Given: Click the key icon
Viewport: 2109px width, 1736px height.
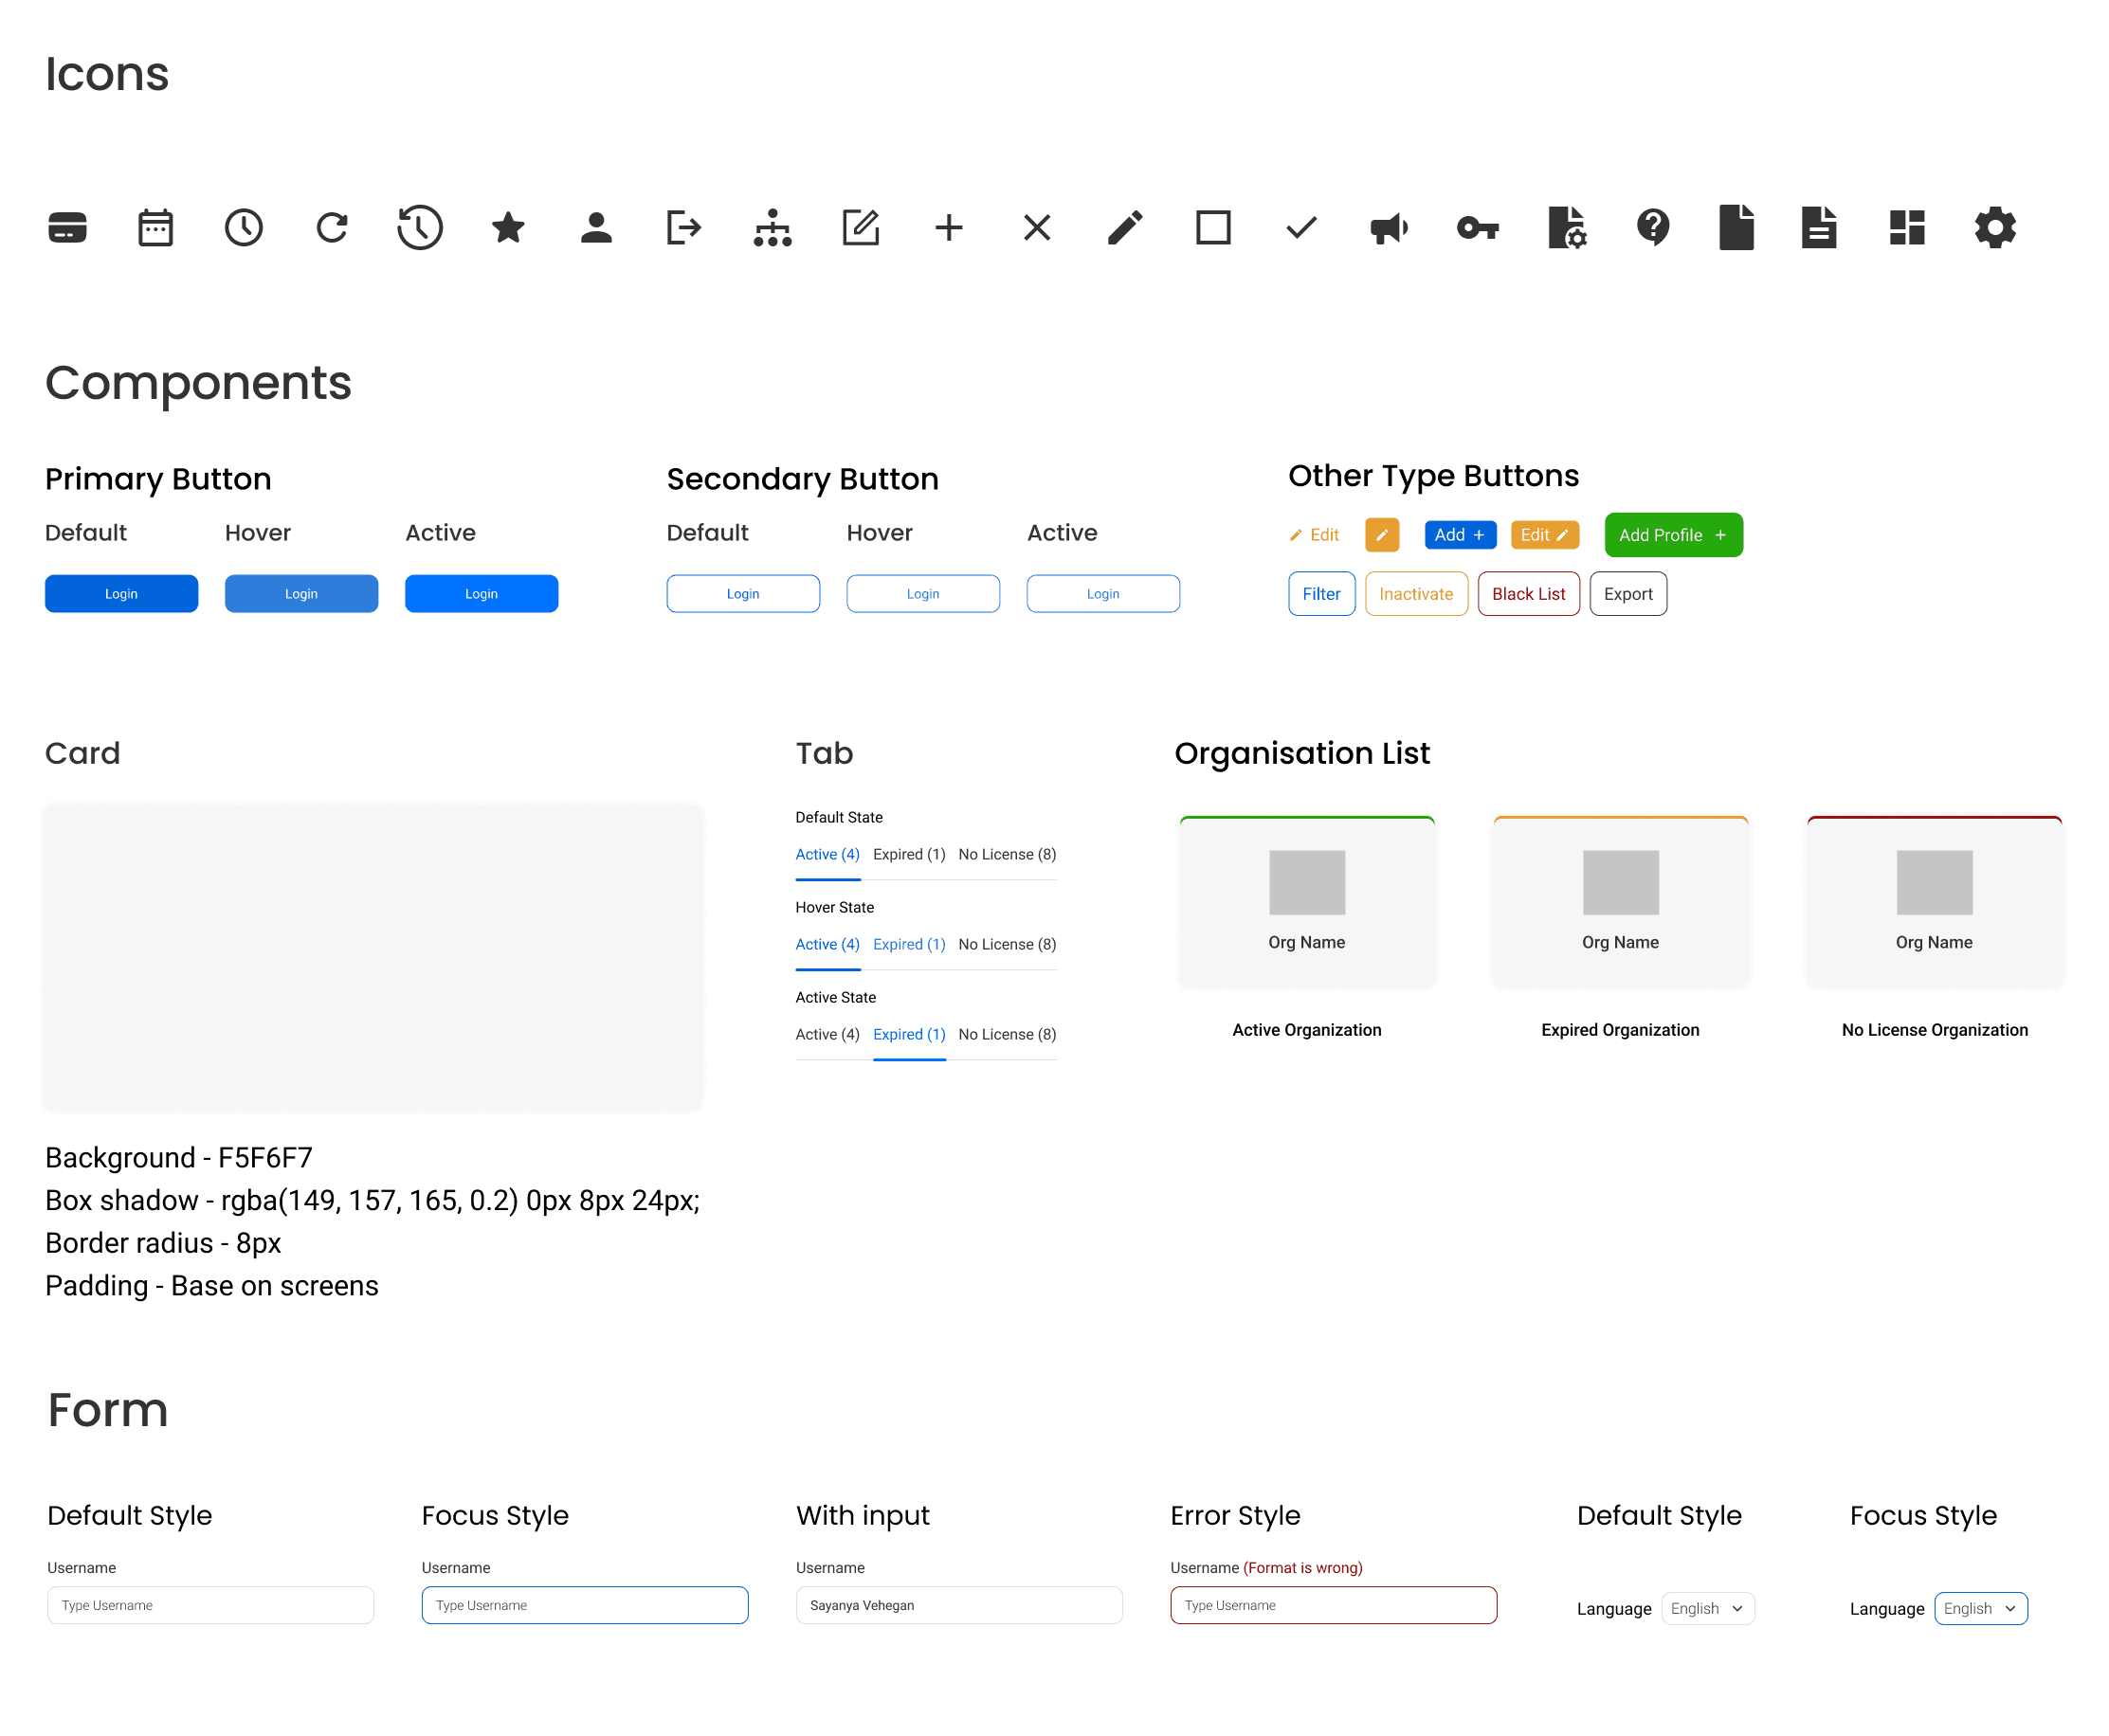Looking at the screenshot, I should pos(1476,228).
